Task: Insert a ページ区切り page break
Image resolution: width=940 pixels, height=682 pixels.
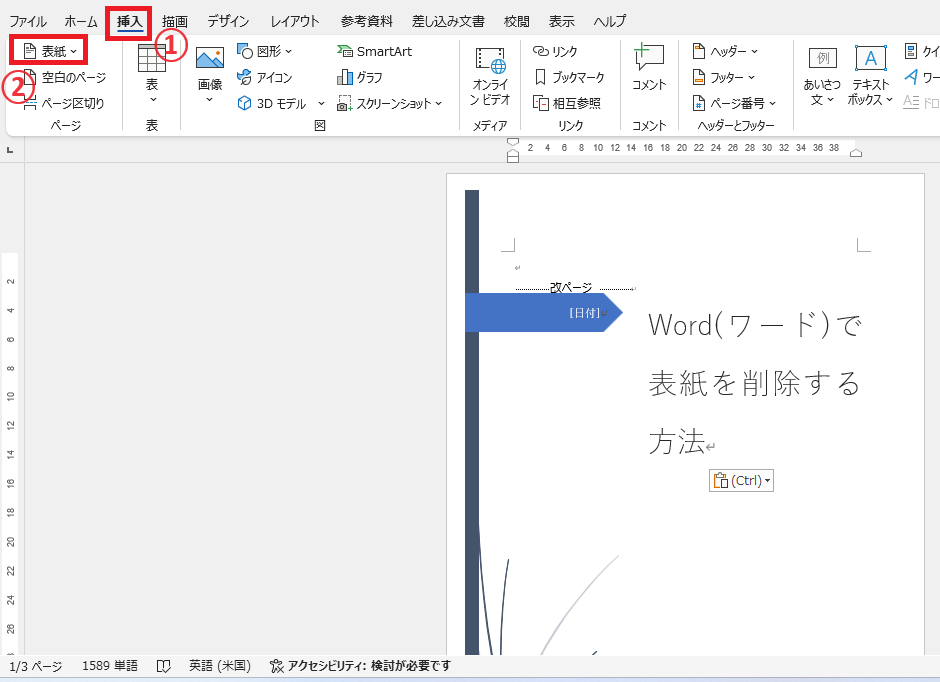Action: (x=64, y=103)
